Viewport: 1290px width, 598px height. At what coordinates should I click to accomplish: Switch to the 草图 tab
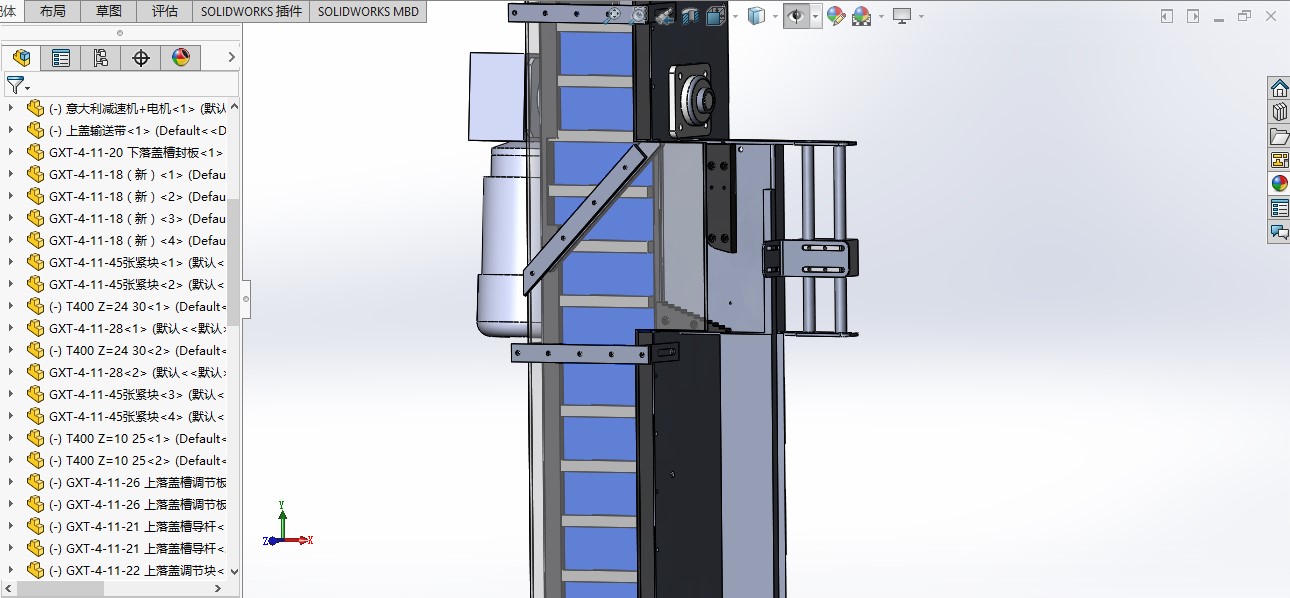click(x=109, y=11)
